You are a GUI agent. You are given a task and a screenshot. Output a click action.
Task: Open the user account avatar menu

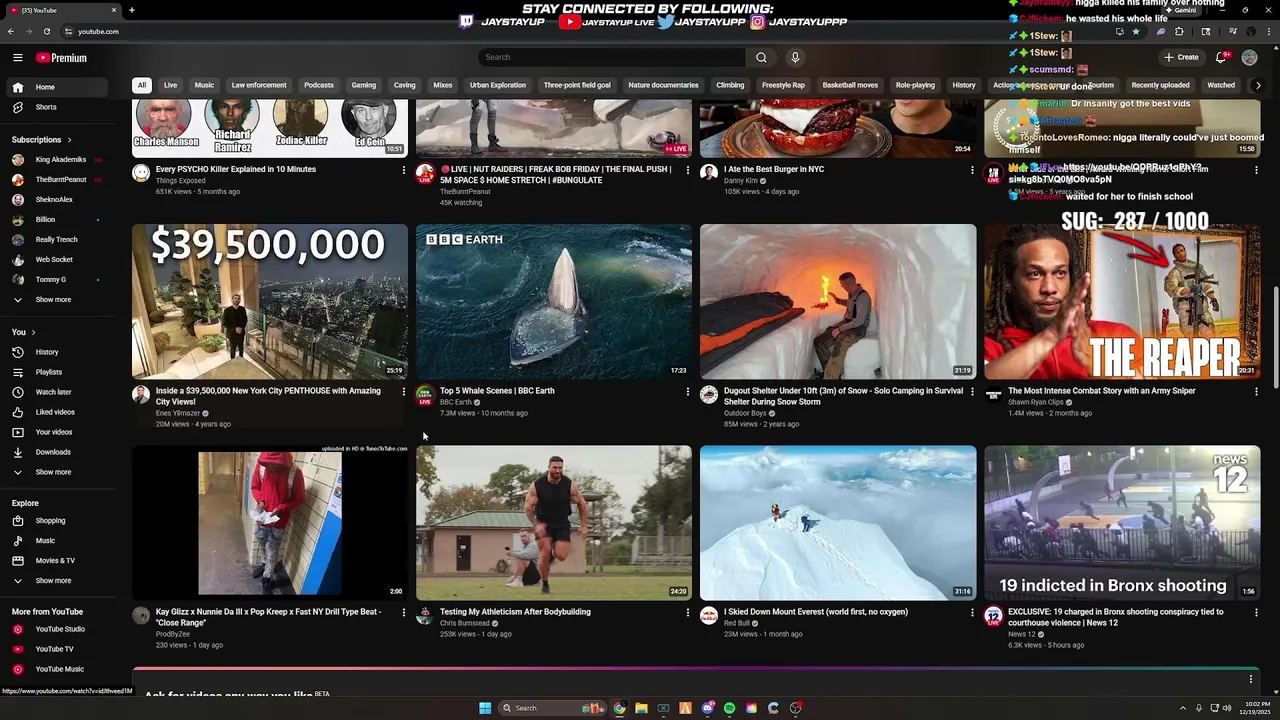[x=1249, y=57]
